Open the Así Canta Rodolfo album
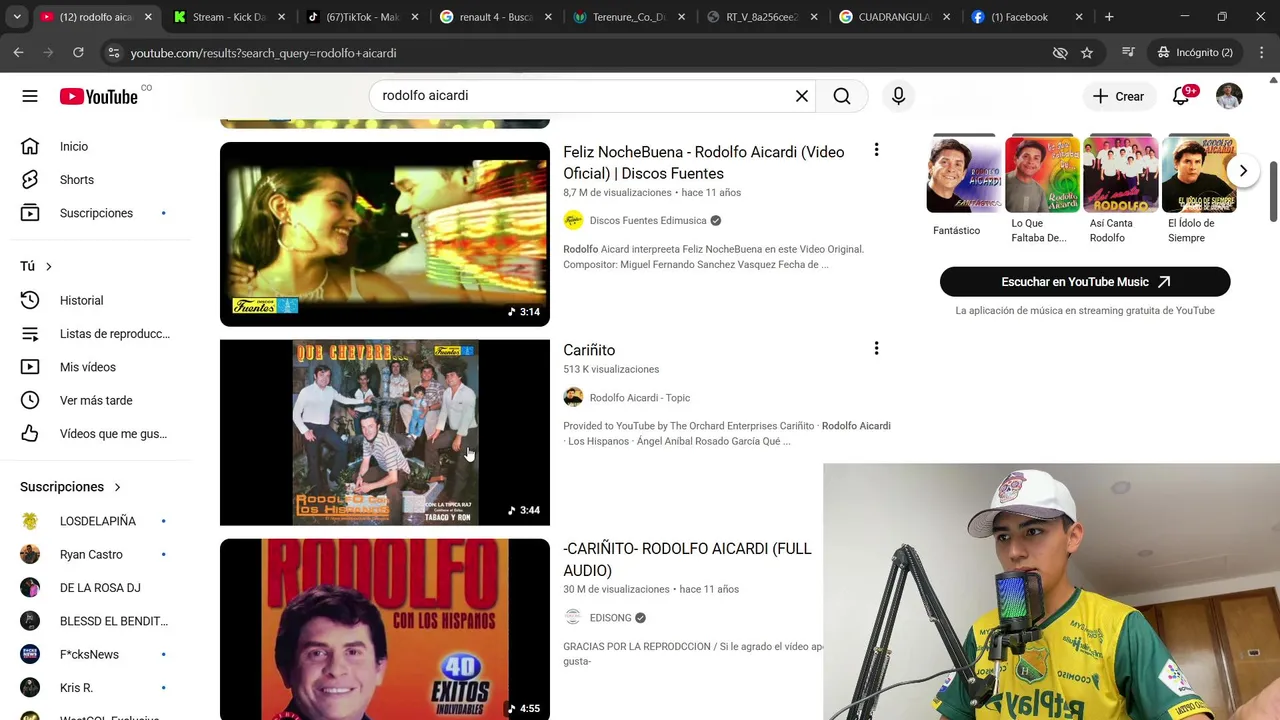1280x720 pixels. 1121,175
